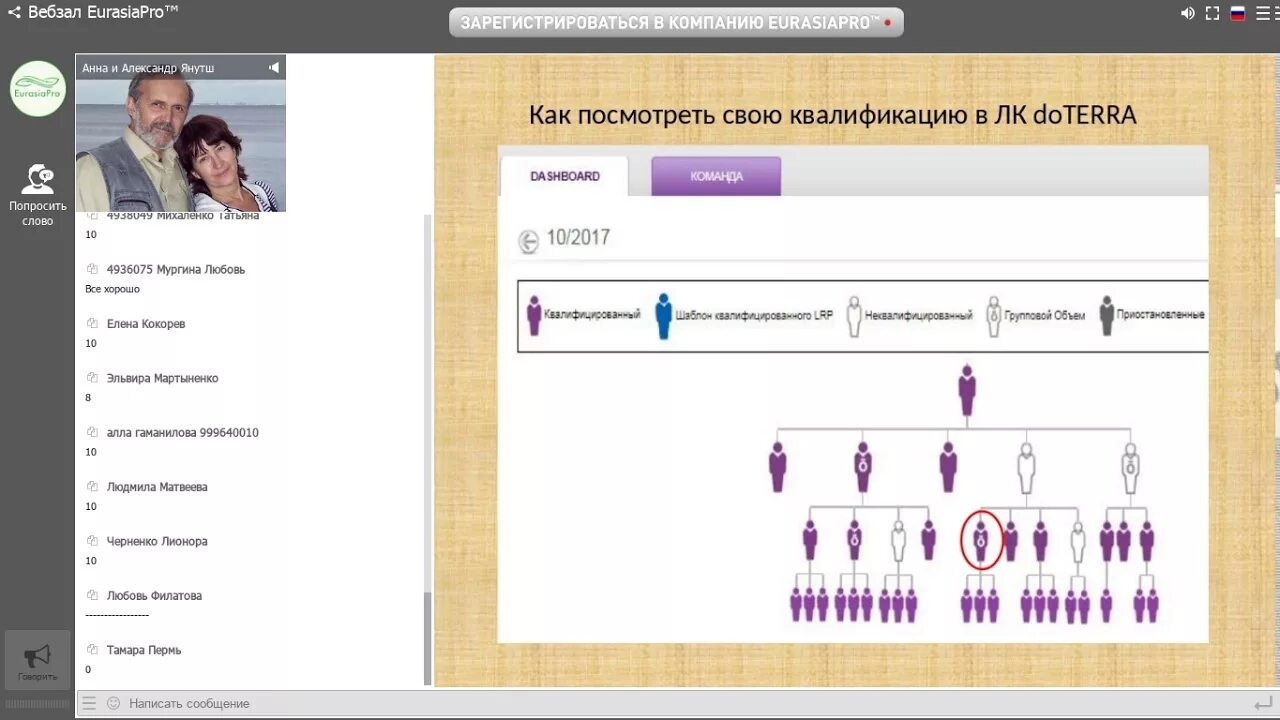Click the Неквалифицированный white legend figure
The image size is (1280, 720).
(x=853, y=316)
